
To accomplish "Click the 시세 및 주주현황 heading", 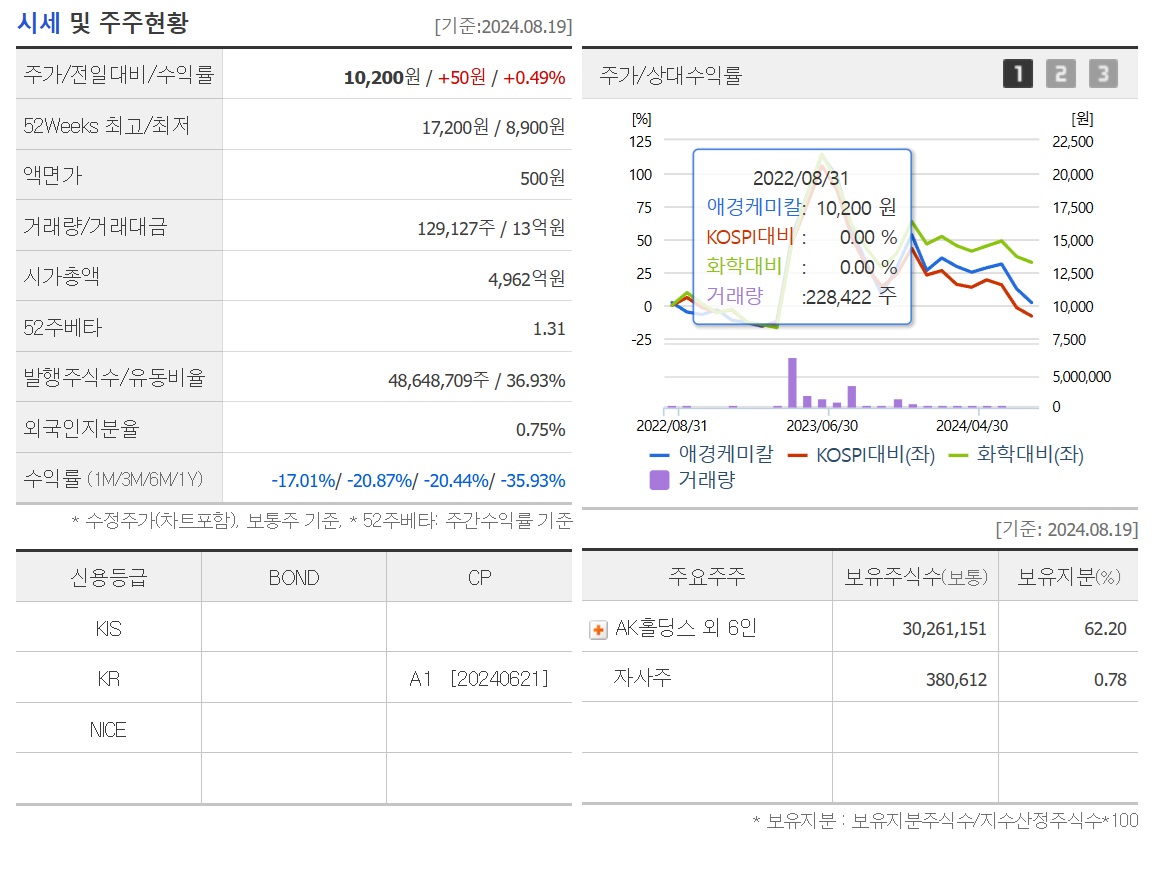I will 103,23.
